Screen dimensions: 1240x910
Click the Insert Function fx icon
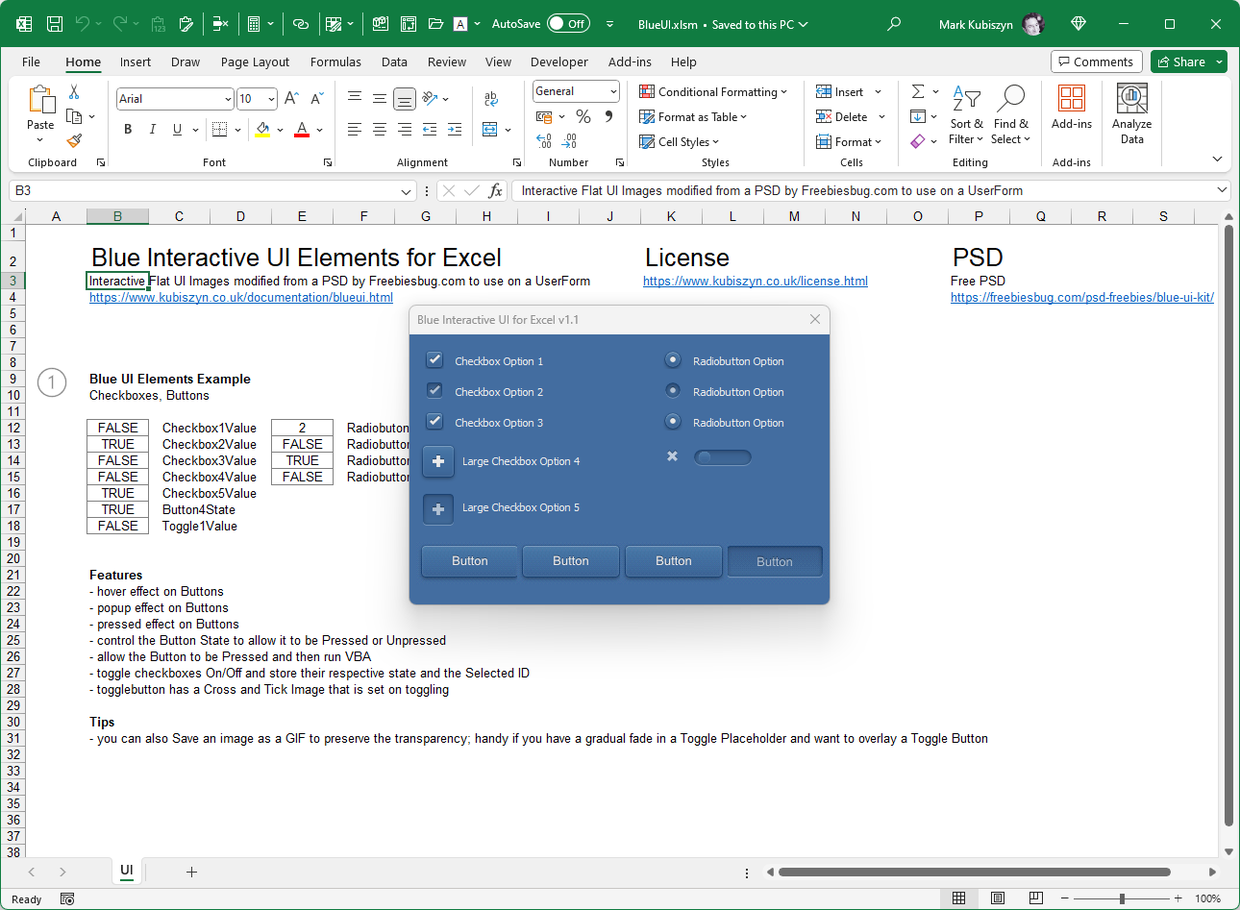pos(495,190)
